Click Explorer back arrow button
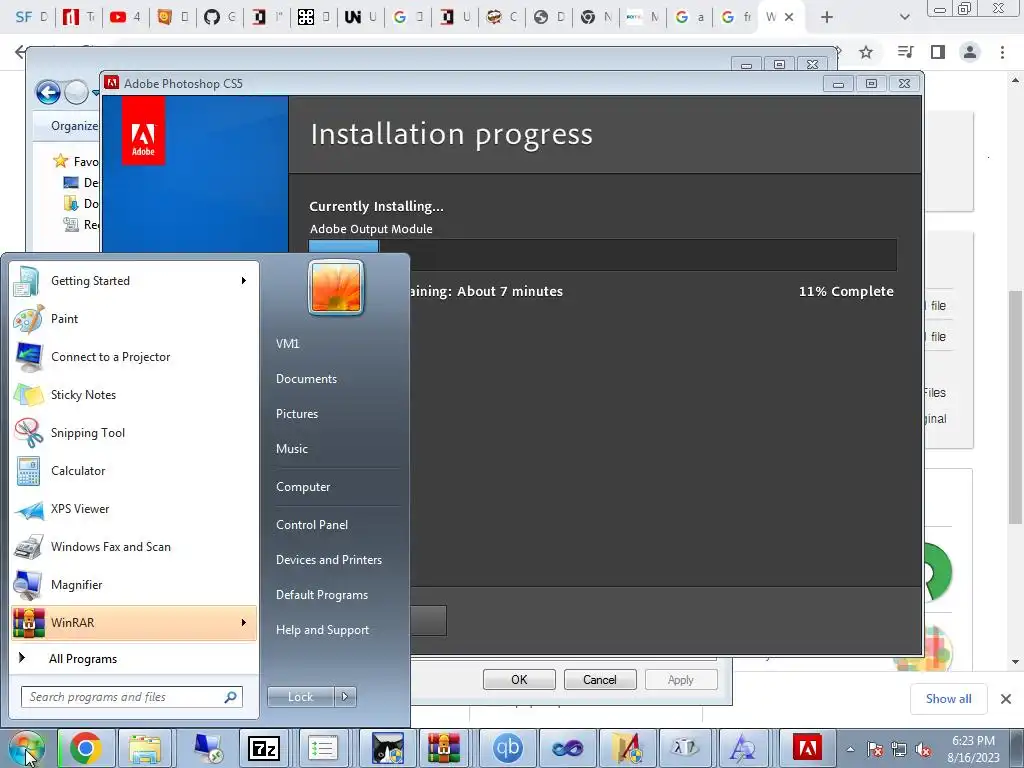The image size is (1024, 768). coord(48,92)
